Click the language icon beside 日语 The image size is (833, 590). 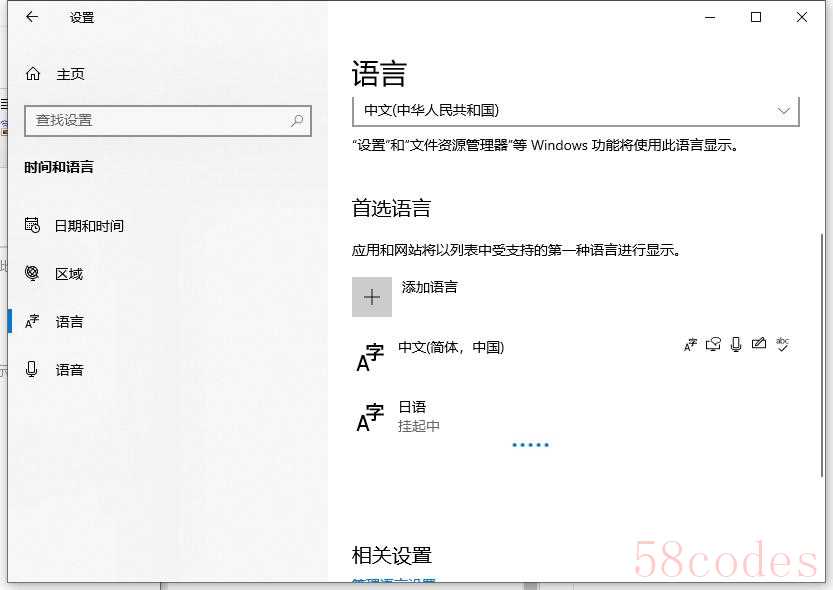pos(370,417)
